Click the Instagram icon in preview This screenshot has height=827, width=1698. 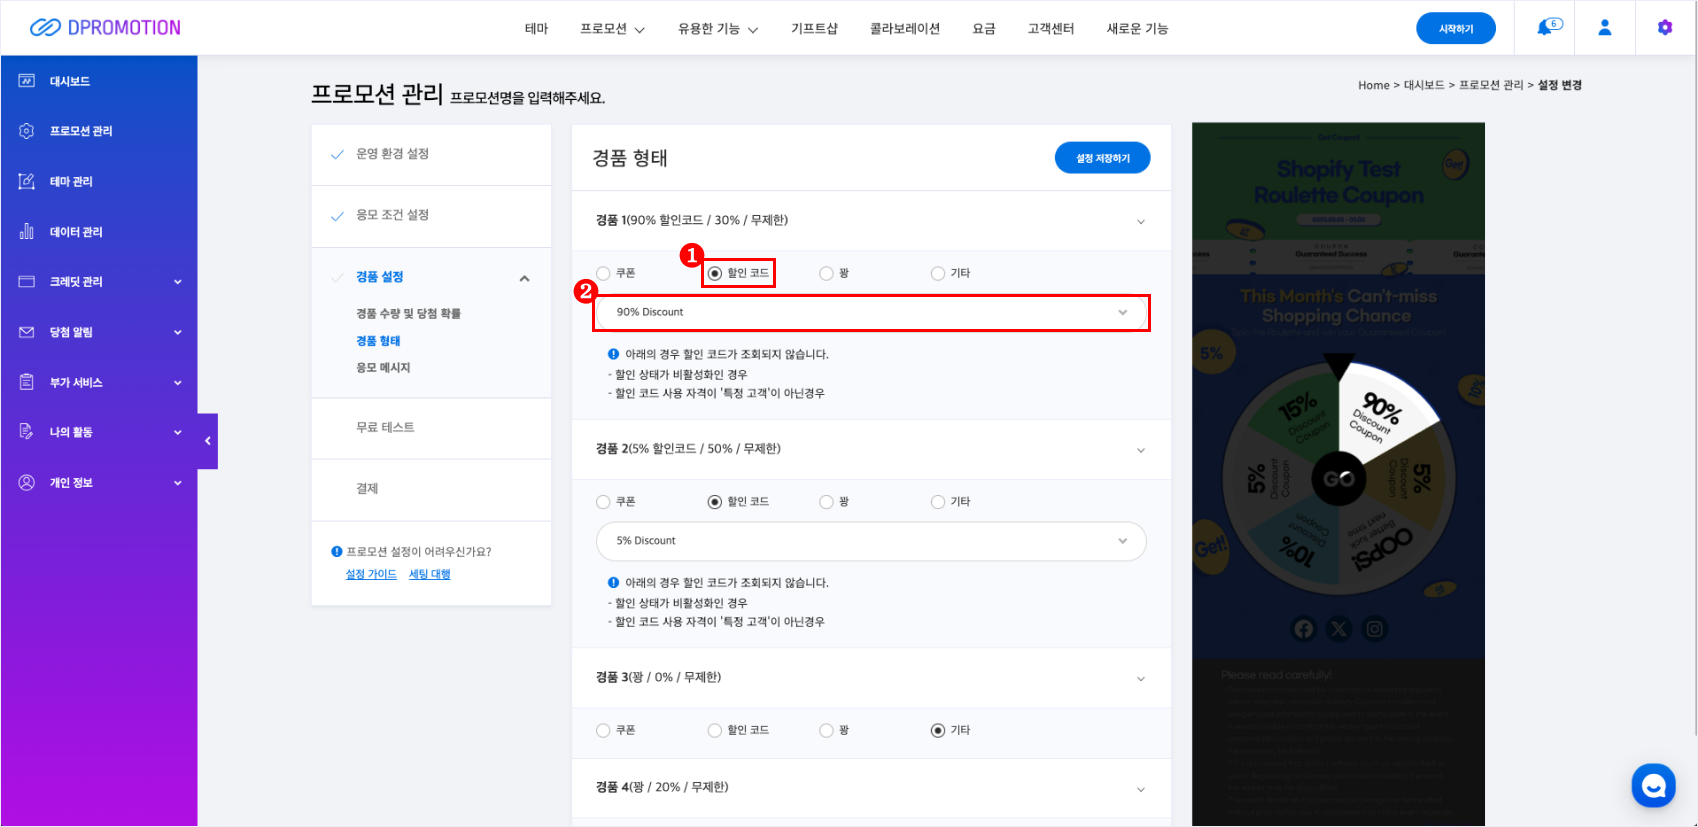(x=1375, y=629)
